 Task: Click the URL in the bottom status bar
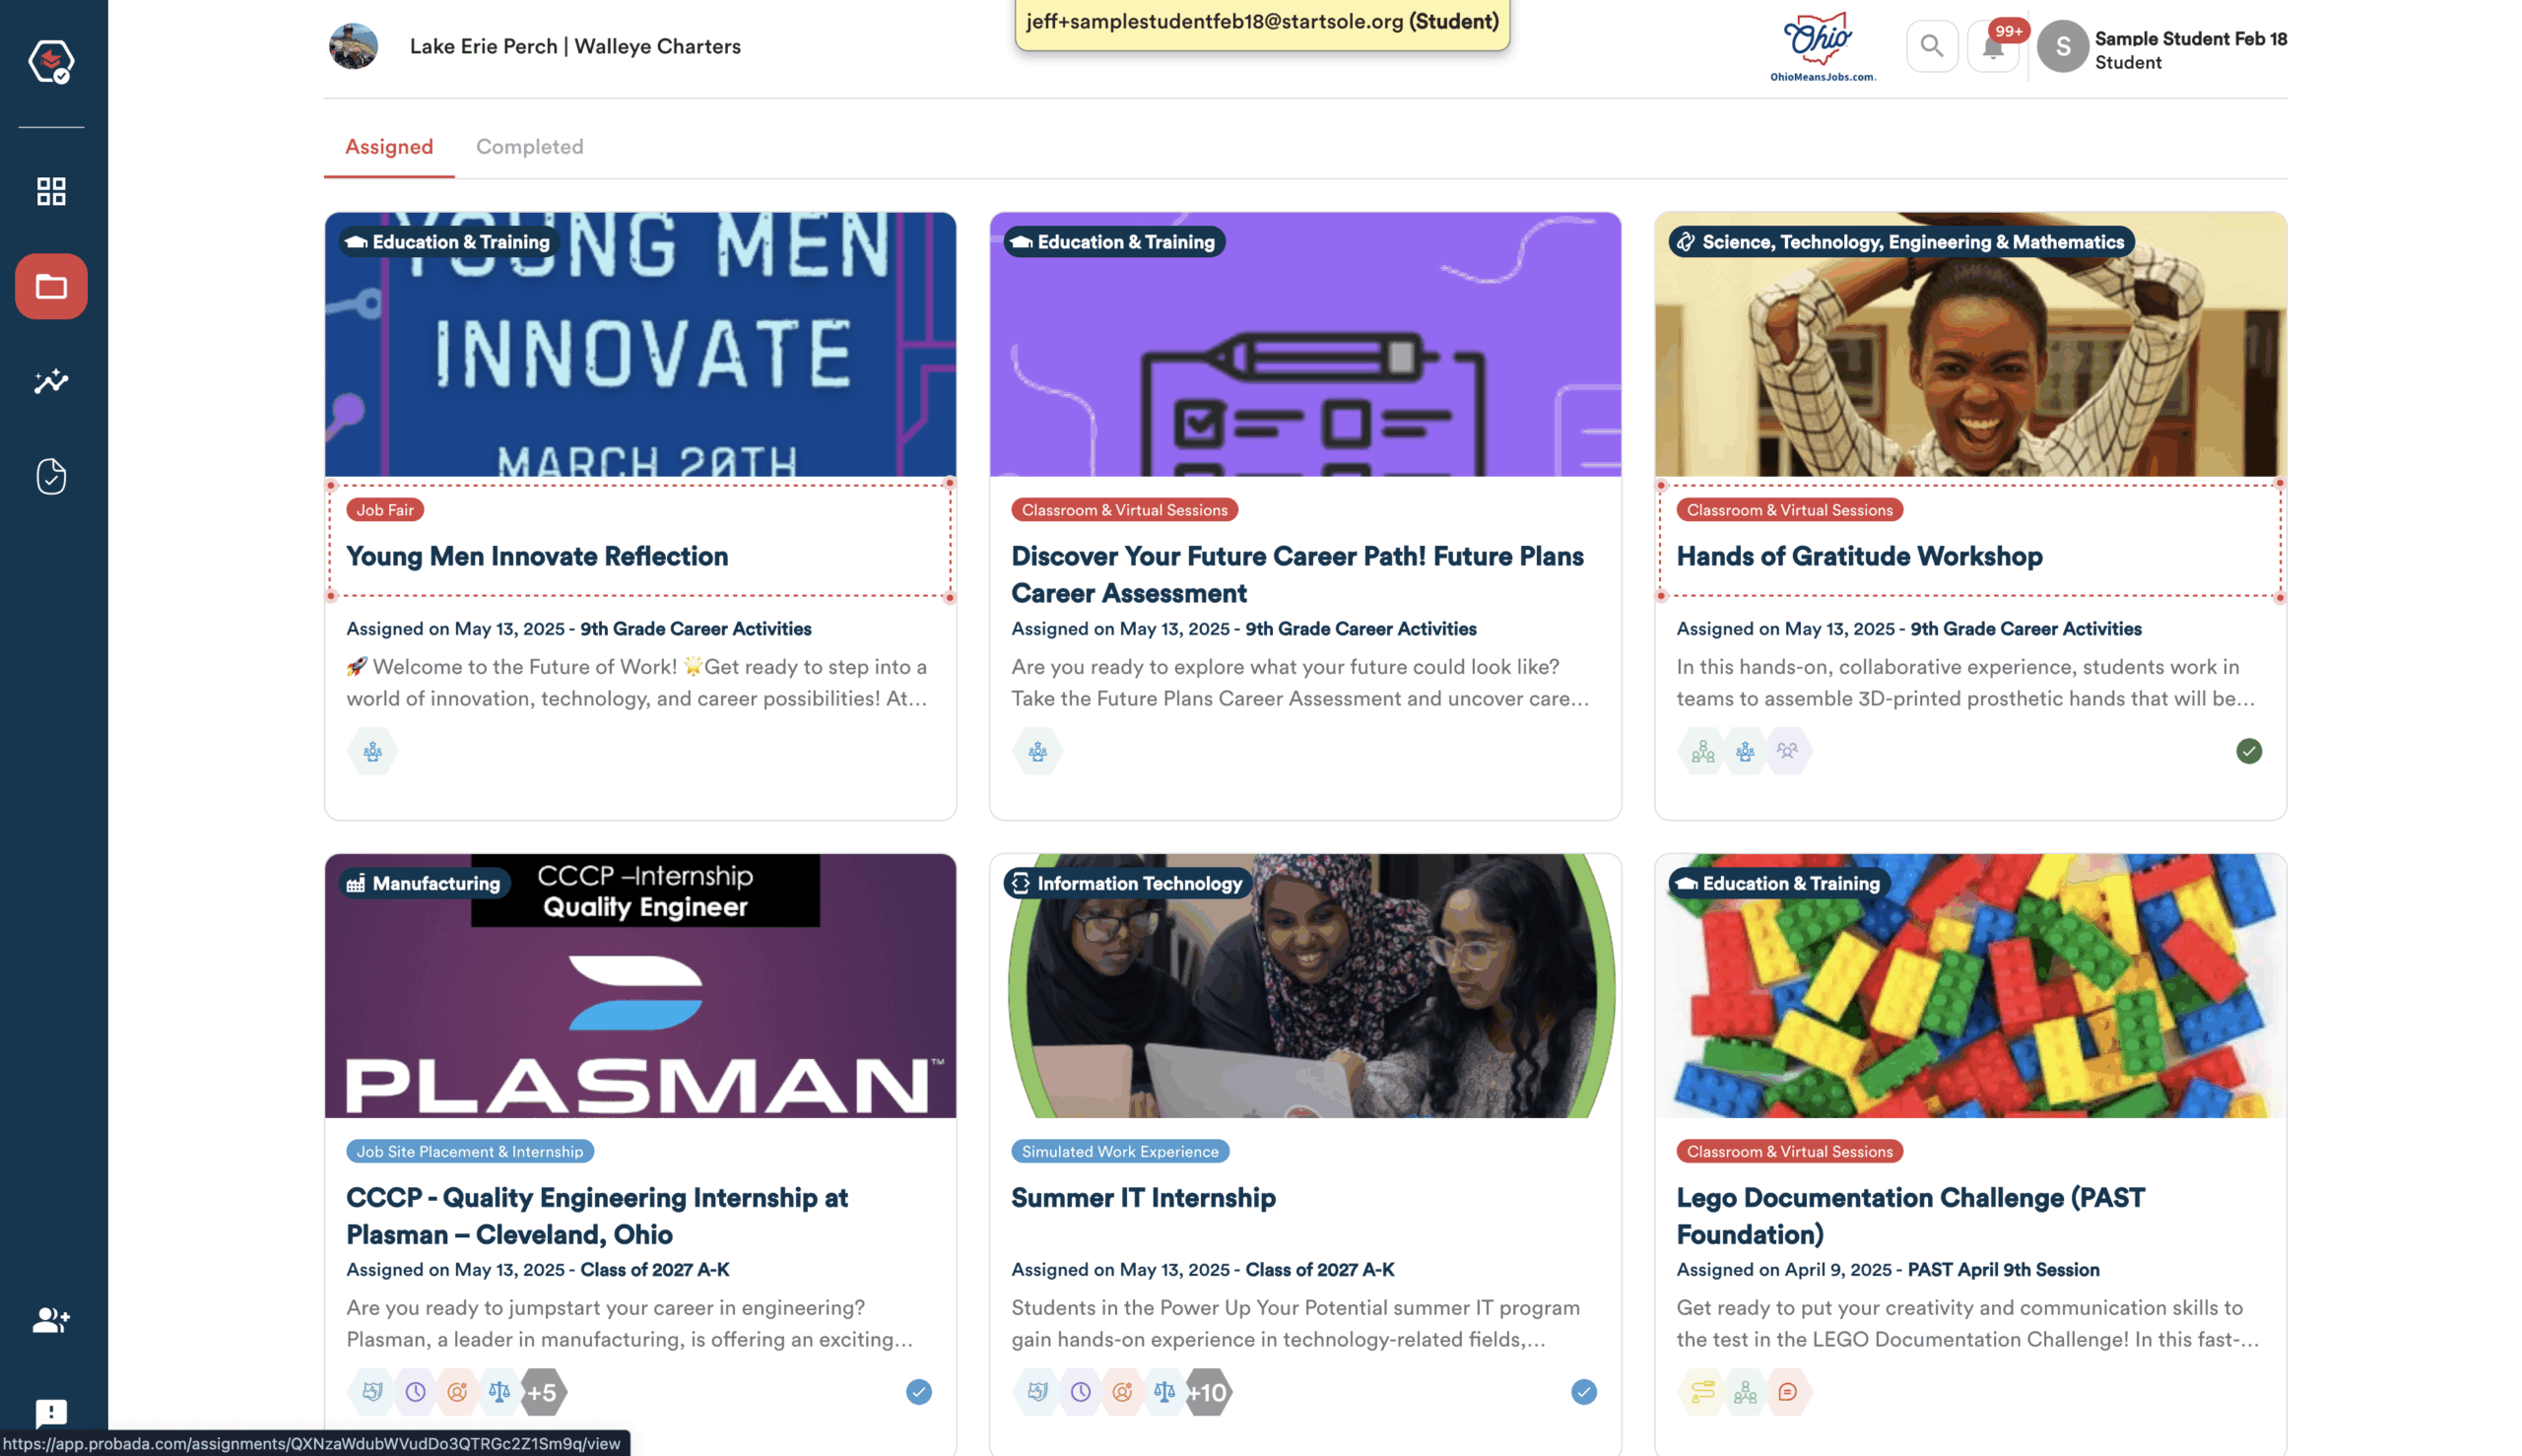click(x=311, y=1443)
